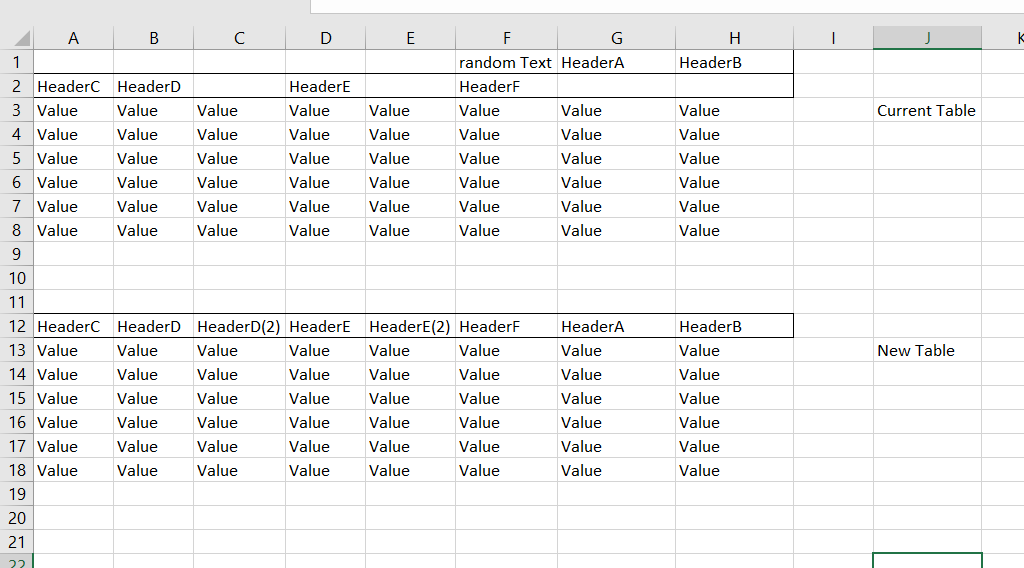The height and width of the screenshot is (568, 1024).
Task: Select the HeaderF cell in row 12
Action: (489, 326)
